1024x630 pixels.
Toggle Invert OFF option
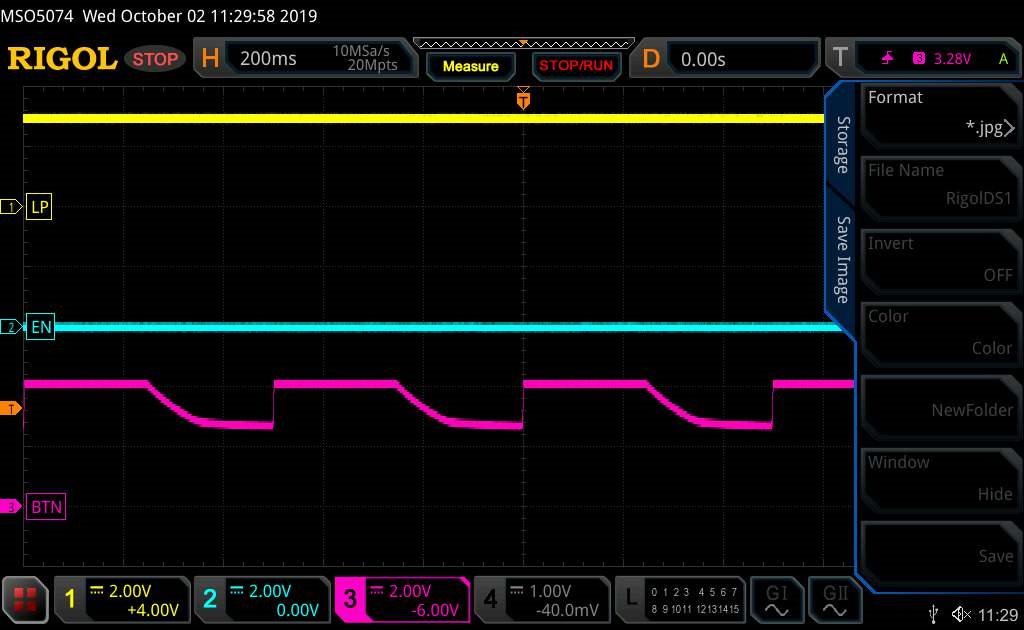pos(940,260)
